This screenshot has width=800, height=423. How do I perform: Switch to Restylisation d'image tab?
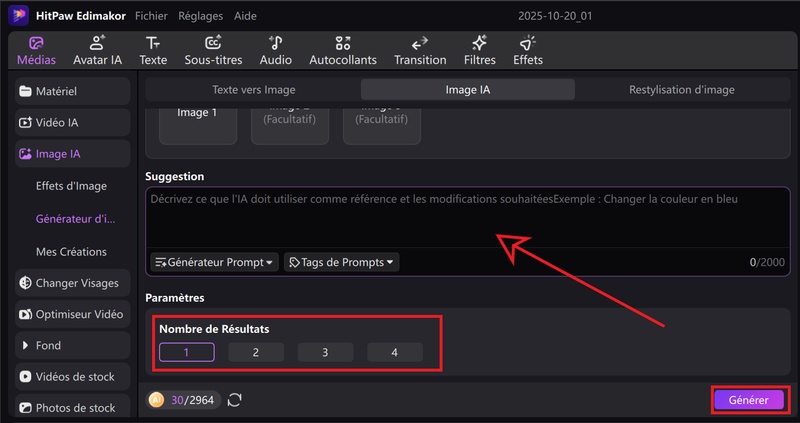[682, 90]
